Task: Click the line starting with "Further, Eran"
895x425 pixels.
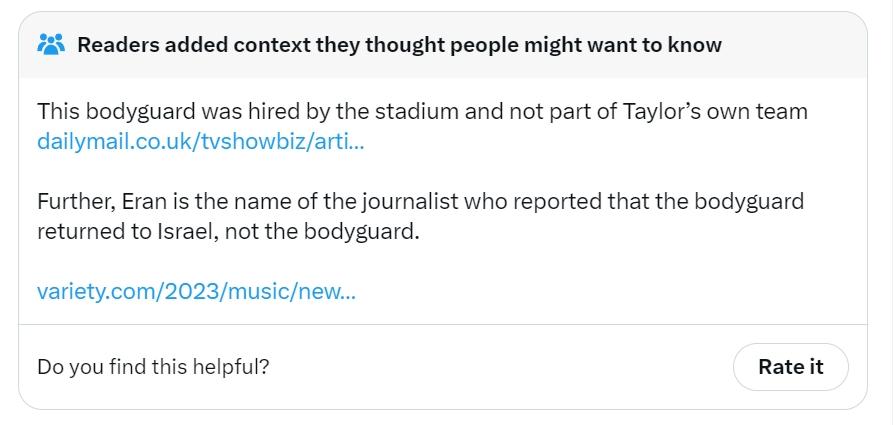Action: [x=420, y=201]
